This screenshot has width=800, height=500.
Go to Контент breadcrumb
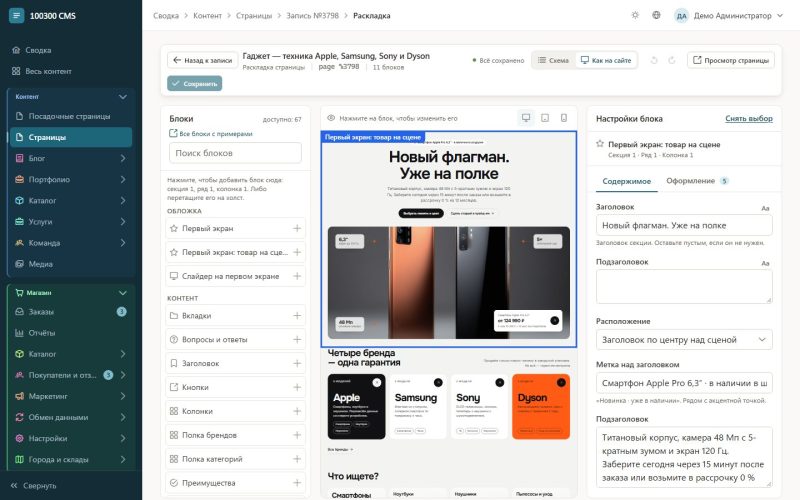(x=207, y=16)
